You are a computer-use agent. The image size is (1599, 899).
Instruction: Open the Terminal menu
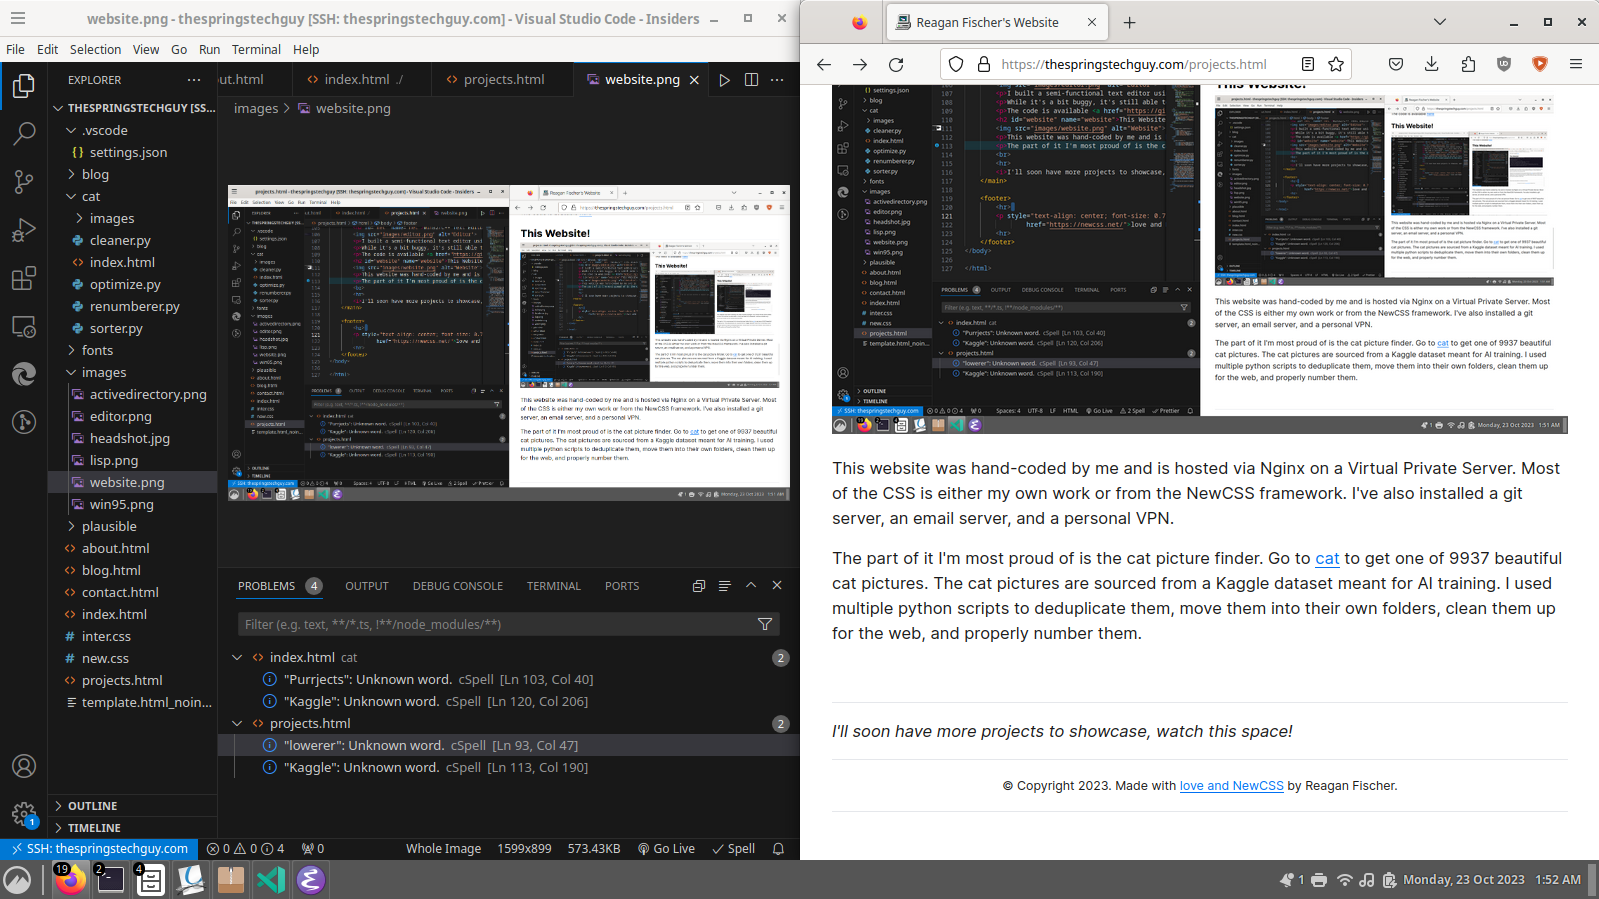tap(256, 49)
